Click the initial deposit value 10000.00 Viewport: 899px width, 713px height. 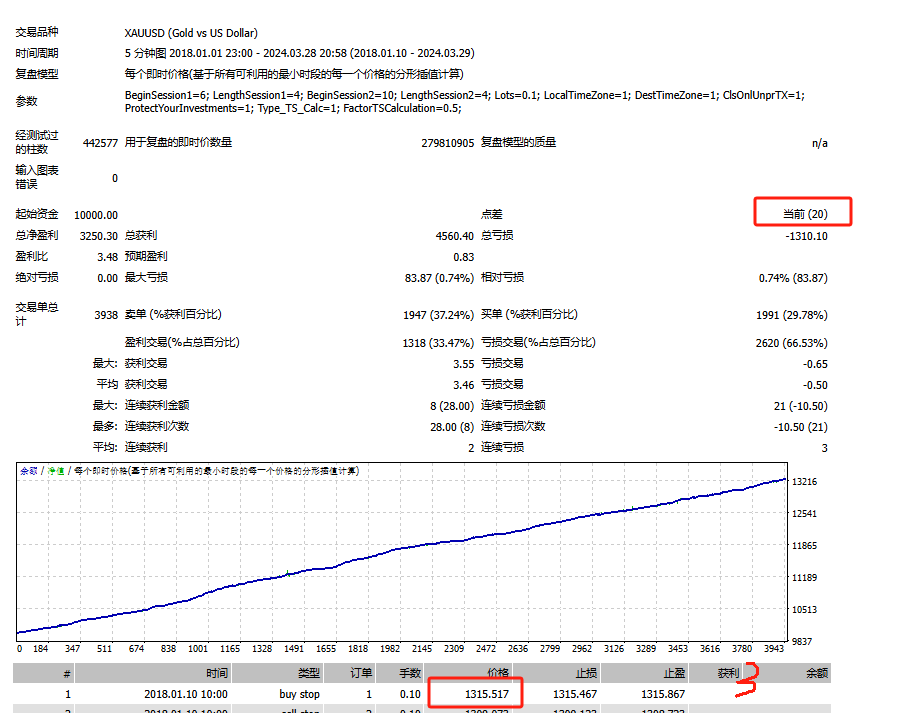point(96,215)
